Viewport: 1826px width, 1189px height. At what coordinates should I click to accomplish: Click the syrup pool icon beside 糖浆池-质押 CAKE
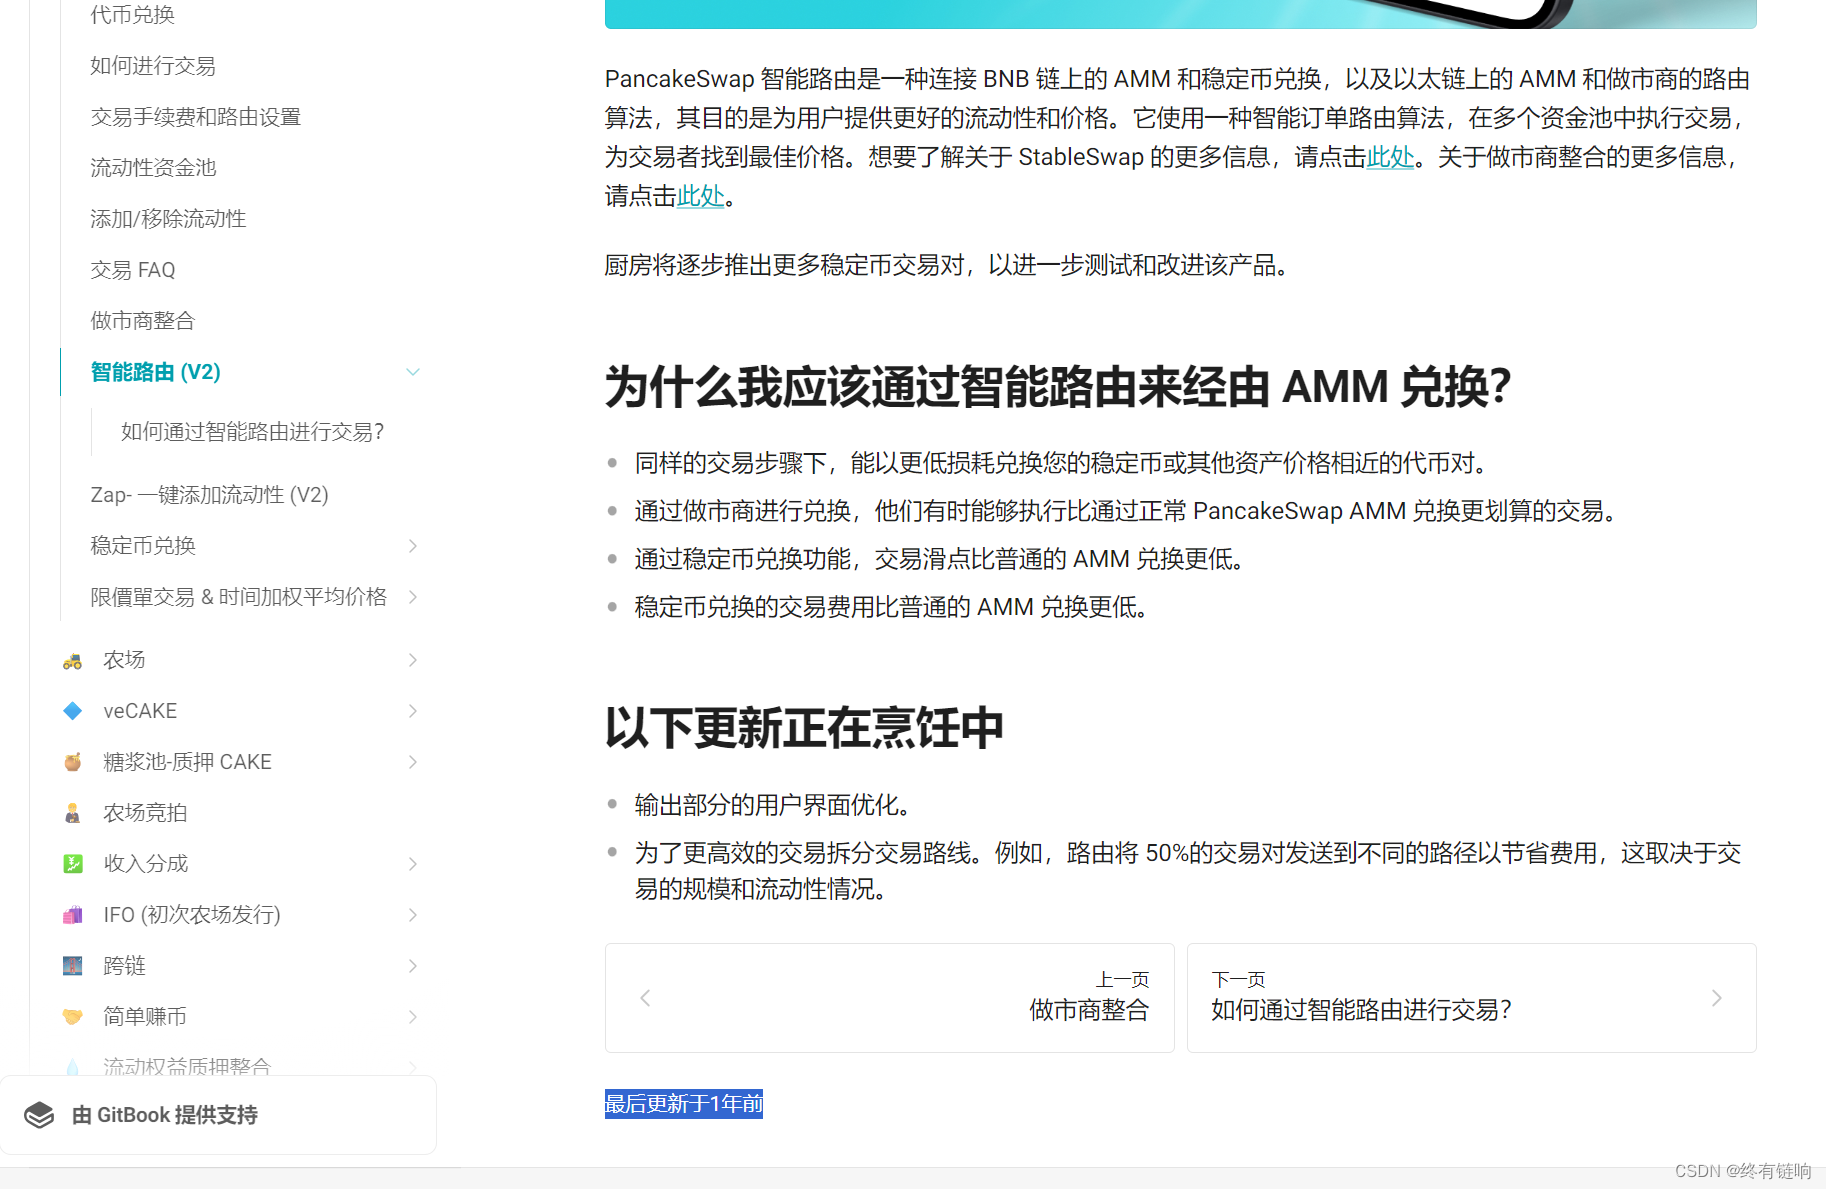coord(72,762)
